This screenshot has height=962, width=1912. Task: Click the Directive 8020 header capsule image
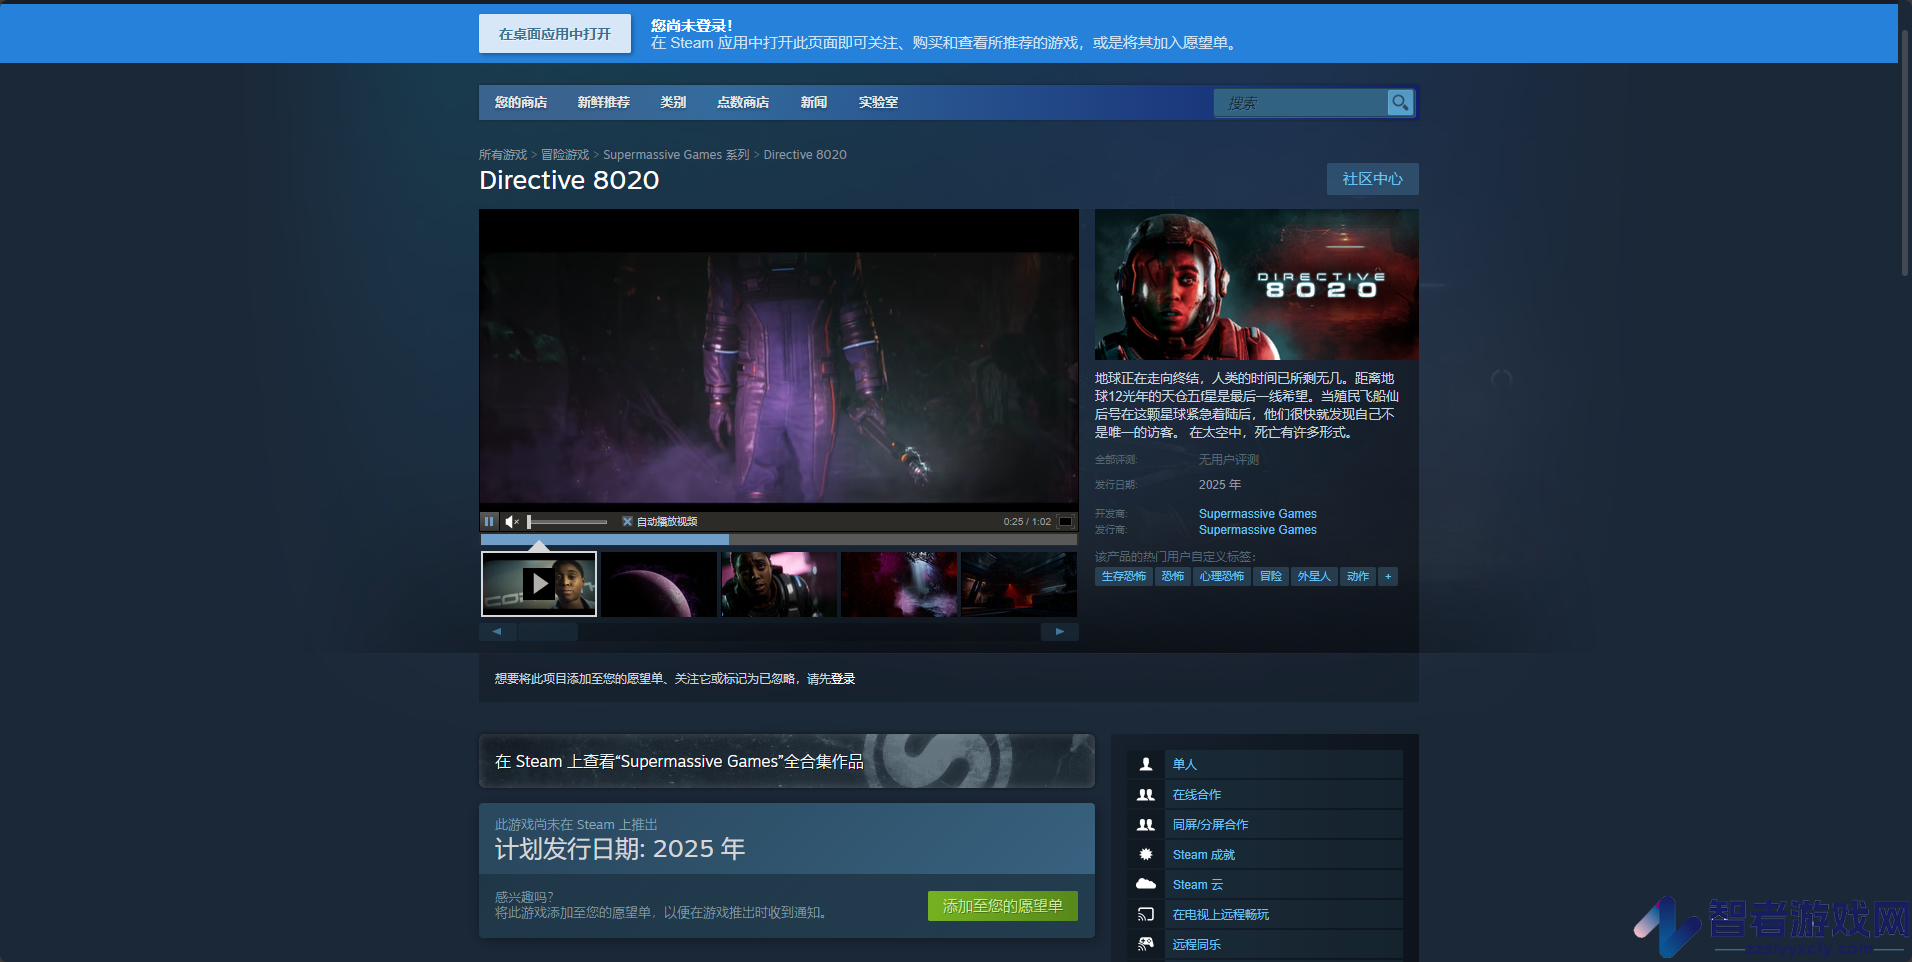point(1257,284)
